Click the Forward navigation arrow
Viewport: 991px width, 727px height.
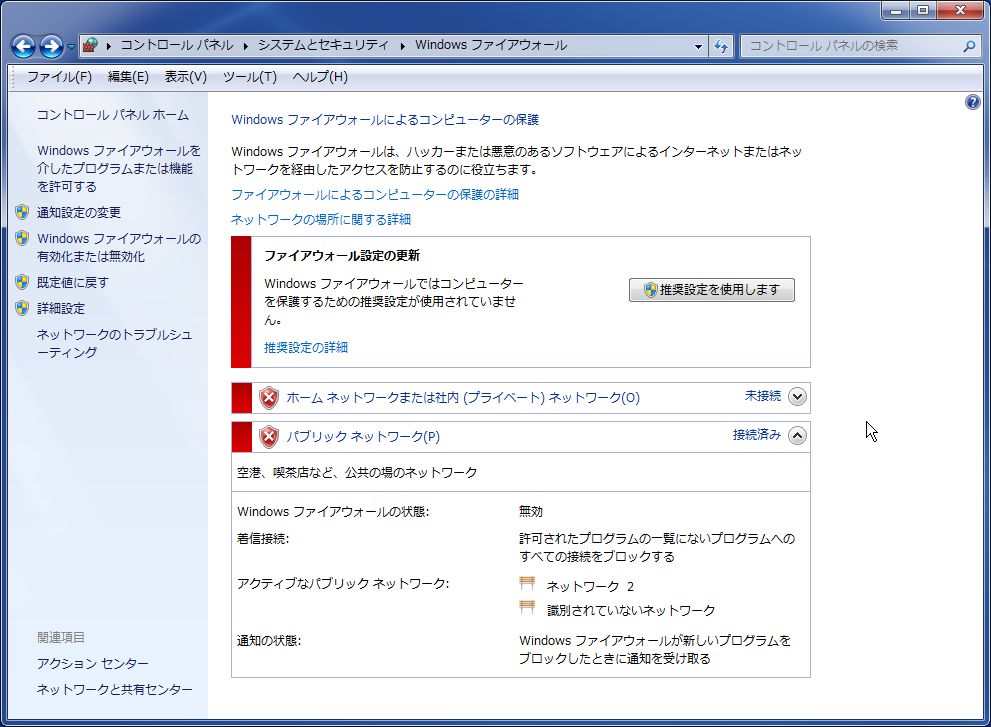point(51,46)
